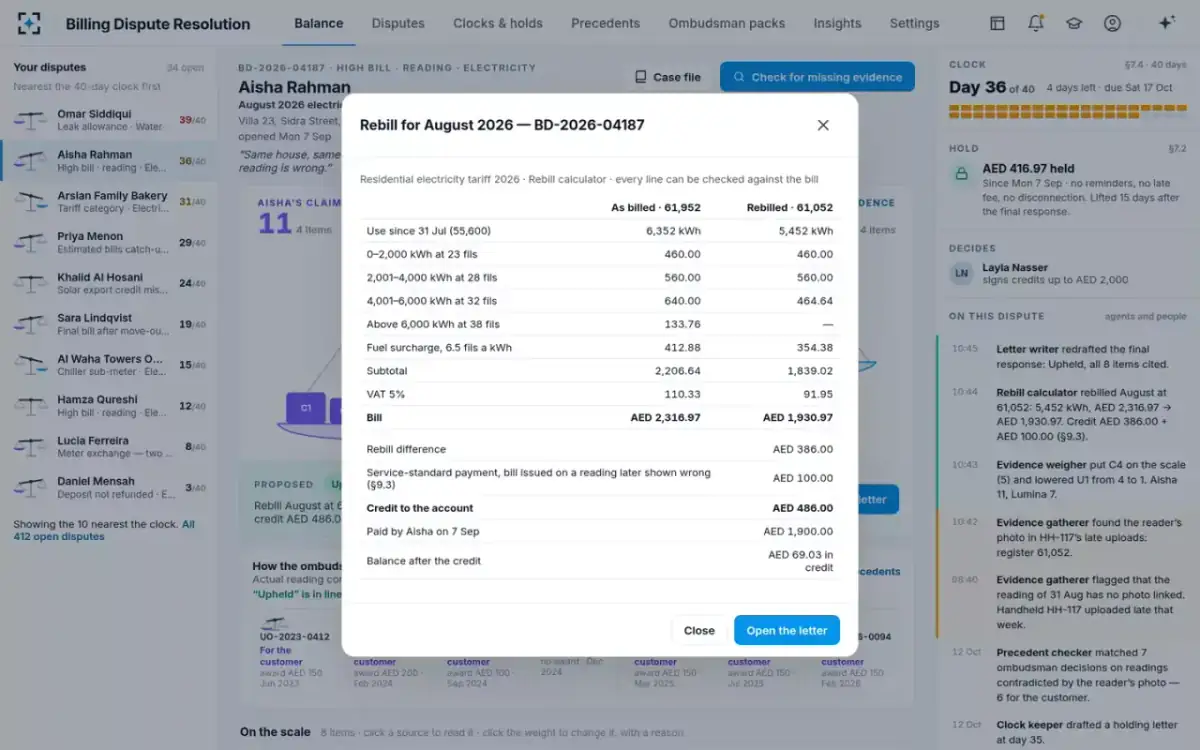Open the layout panel icon in the header
Image resolution: width=1200 pixels, height=750 pixels.
[x=997, y=23]
